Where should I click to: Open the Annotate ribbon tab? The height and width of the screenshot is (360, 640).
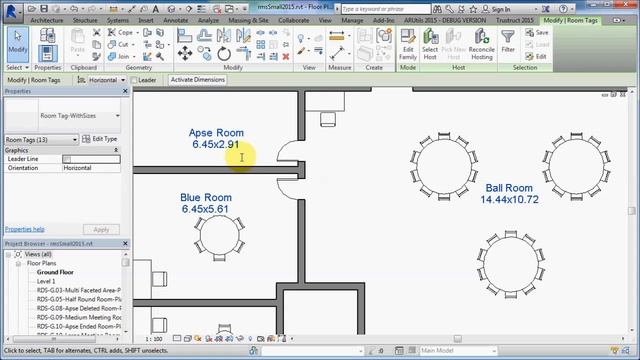[176, 20]
